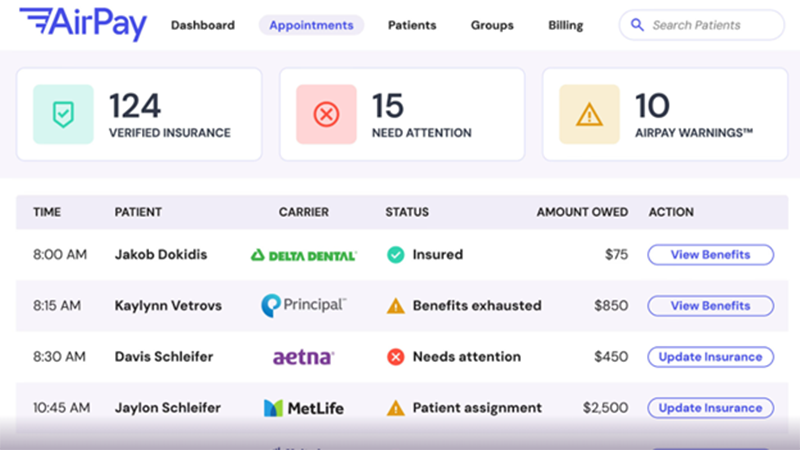Update Insurance for Davis Schleifer
Image resolution: width=800 pixels, height=450 pixels.
710,357
